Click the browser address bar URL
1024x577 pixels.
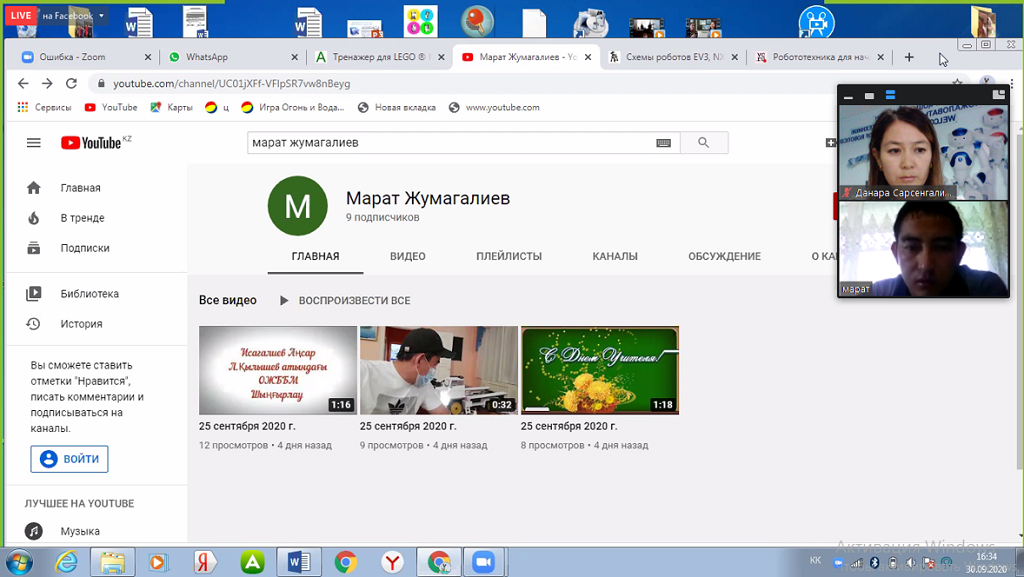[x=232, y=84]
